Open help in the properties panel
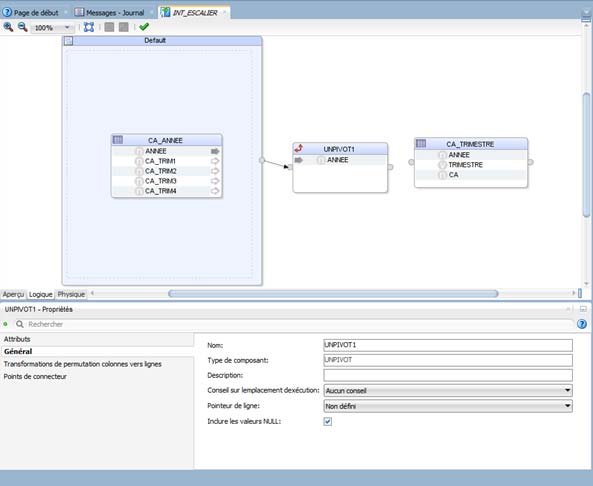The width and height of the screenshot is (593, 486). pos(582,324)
